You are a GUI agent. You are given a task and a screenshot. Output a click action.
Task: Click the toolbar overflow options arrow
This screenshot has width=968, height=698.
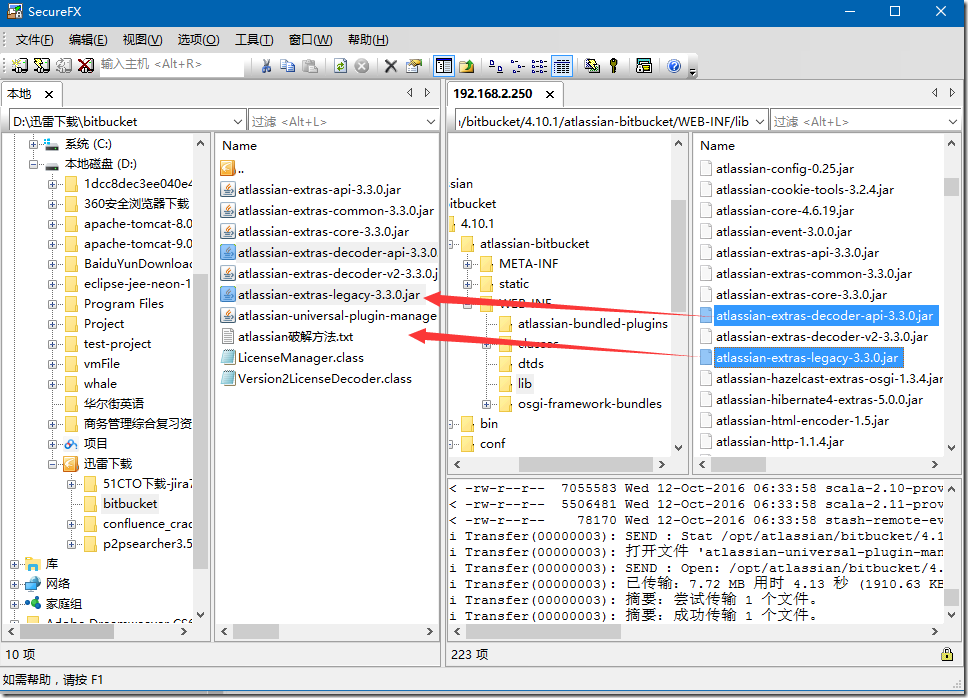click(x=693, y=71)
